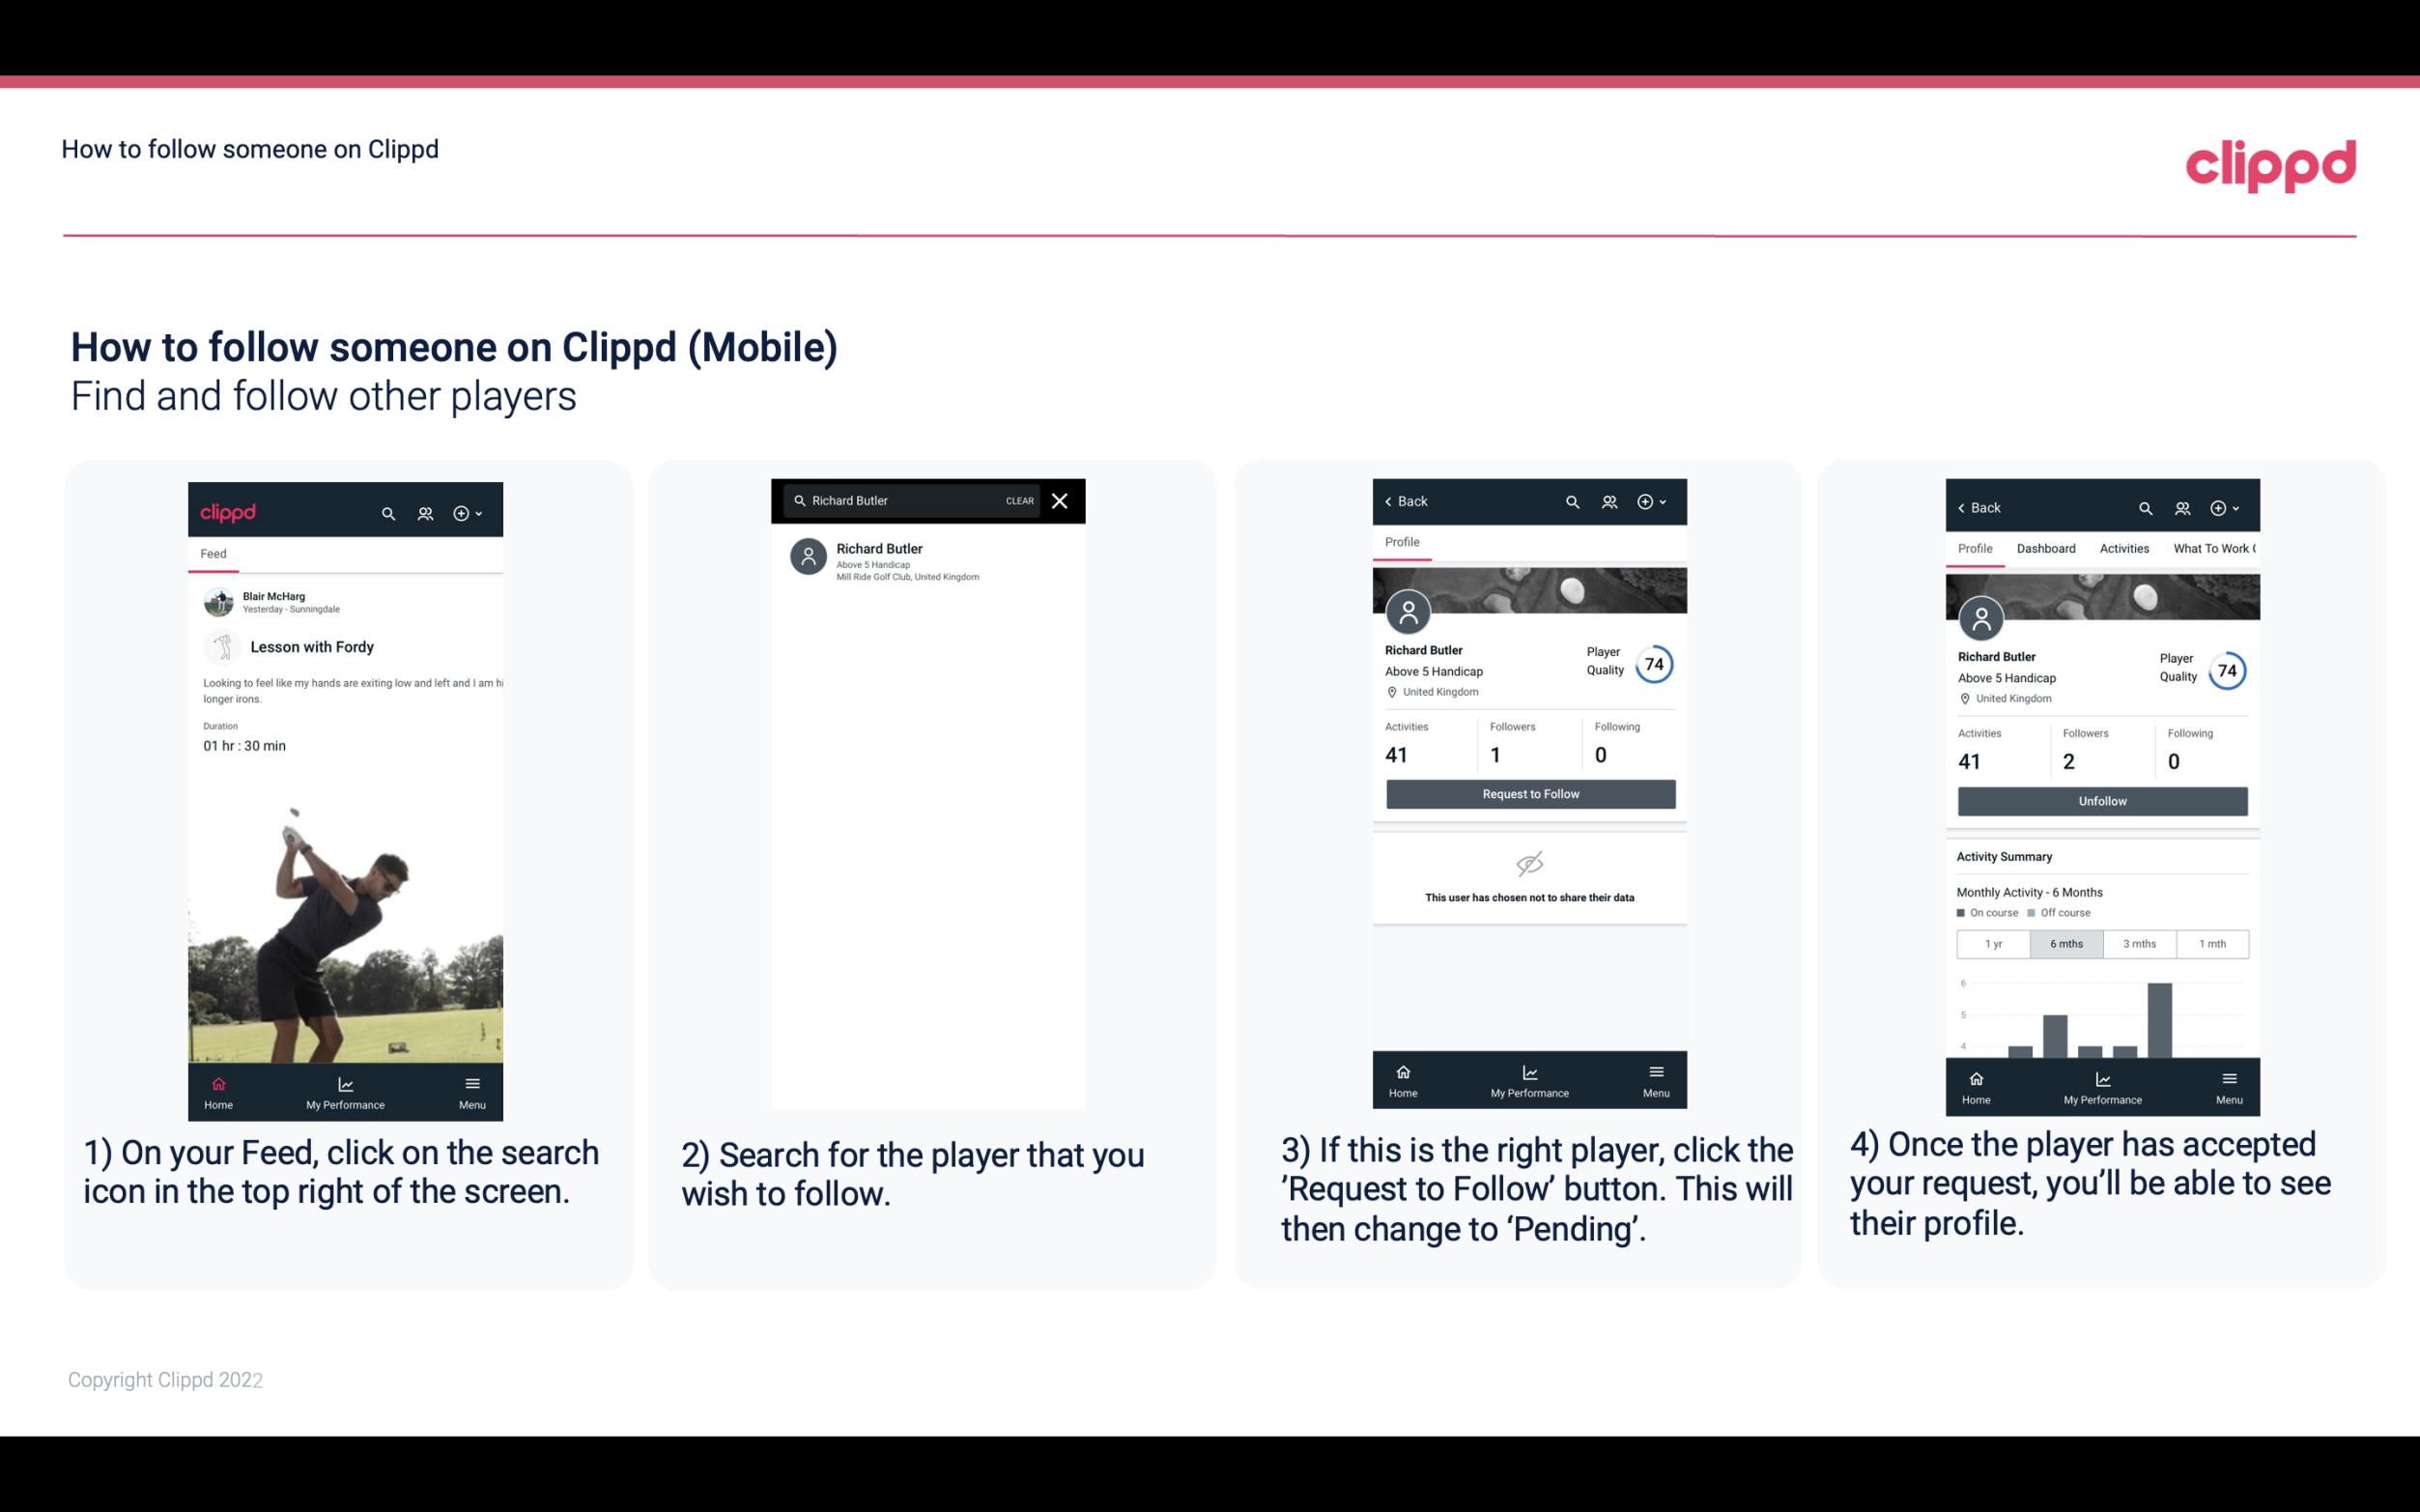
Task: Click the profile/account icon in top bar
Action: tap(425, 512)
